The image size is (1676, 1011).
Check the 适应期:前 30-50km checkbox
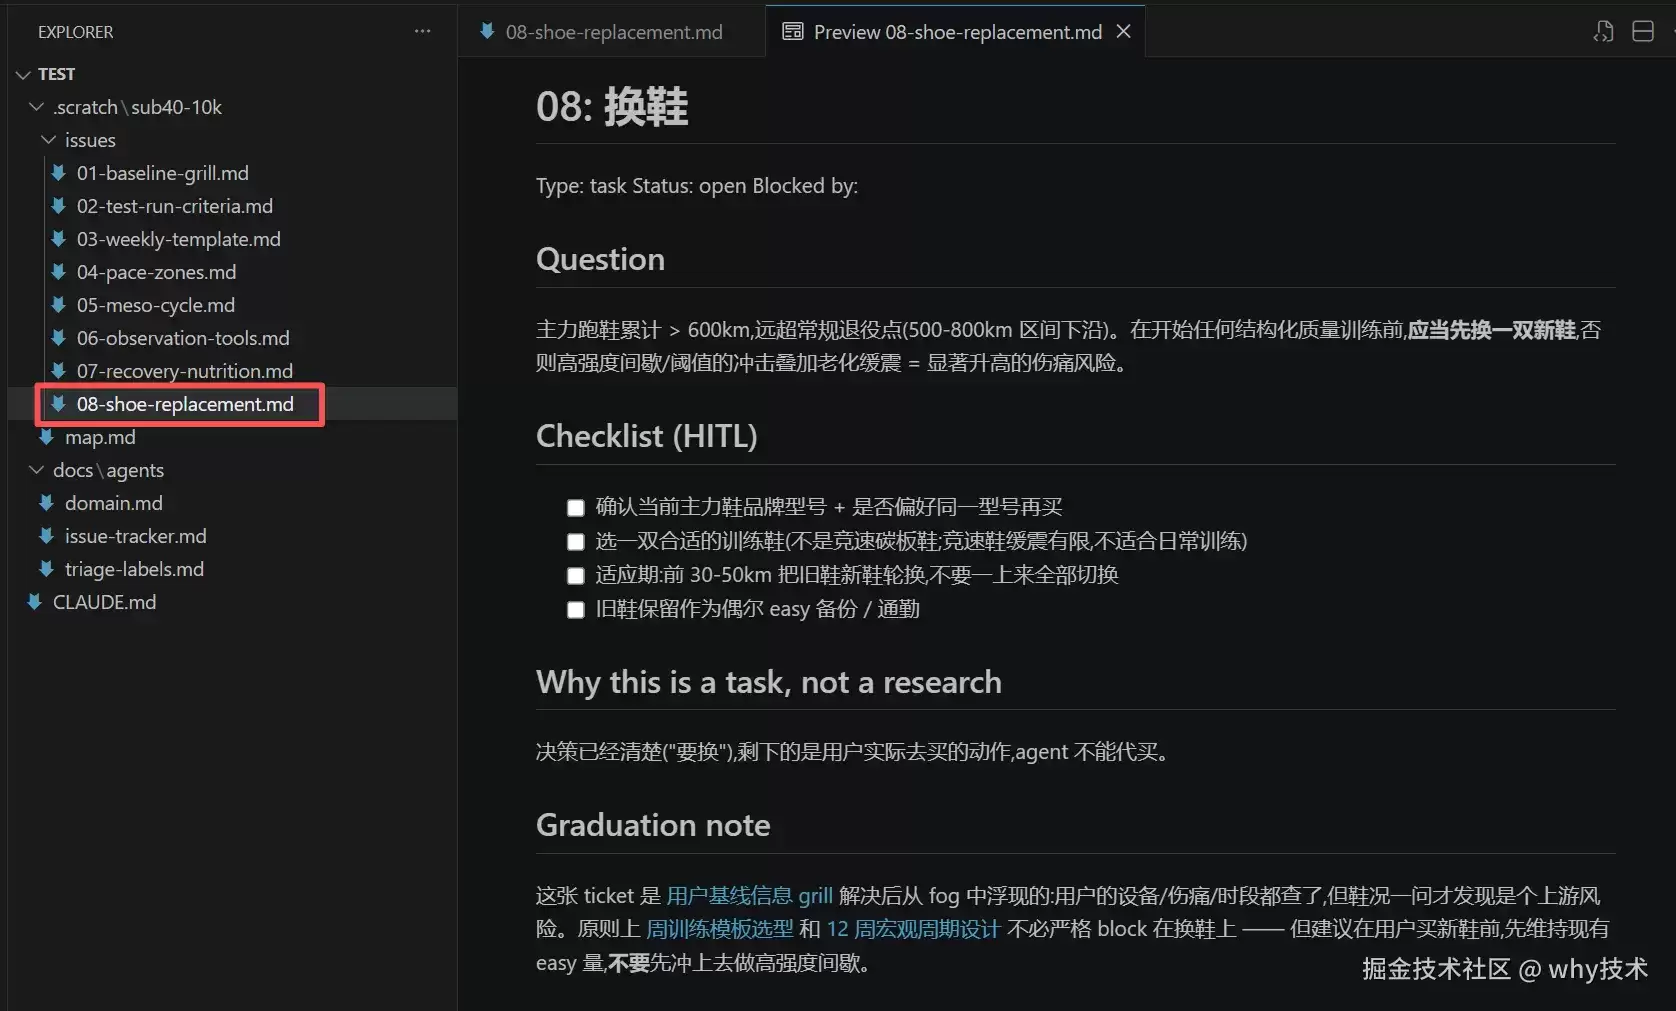tap(575, 576)
